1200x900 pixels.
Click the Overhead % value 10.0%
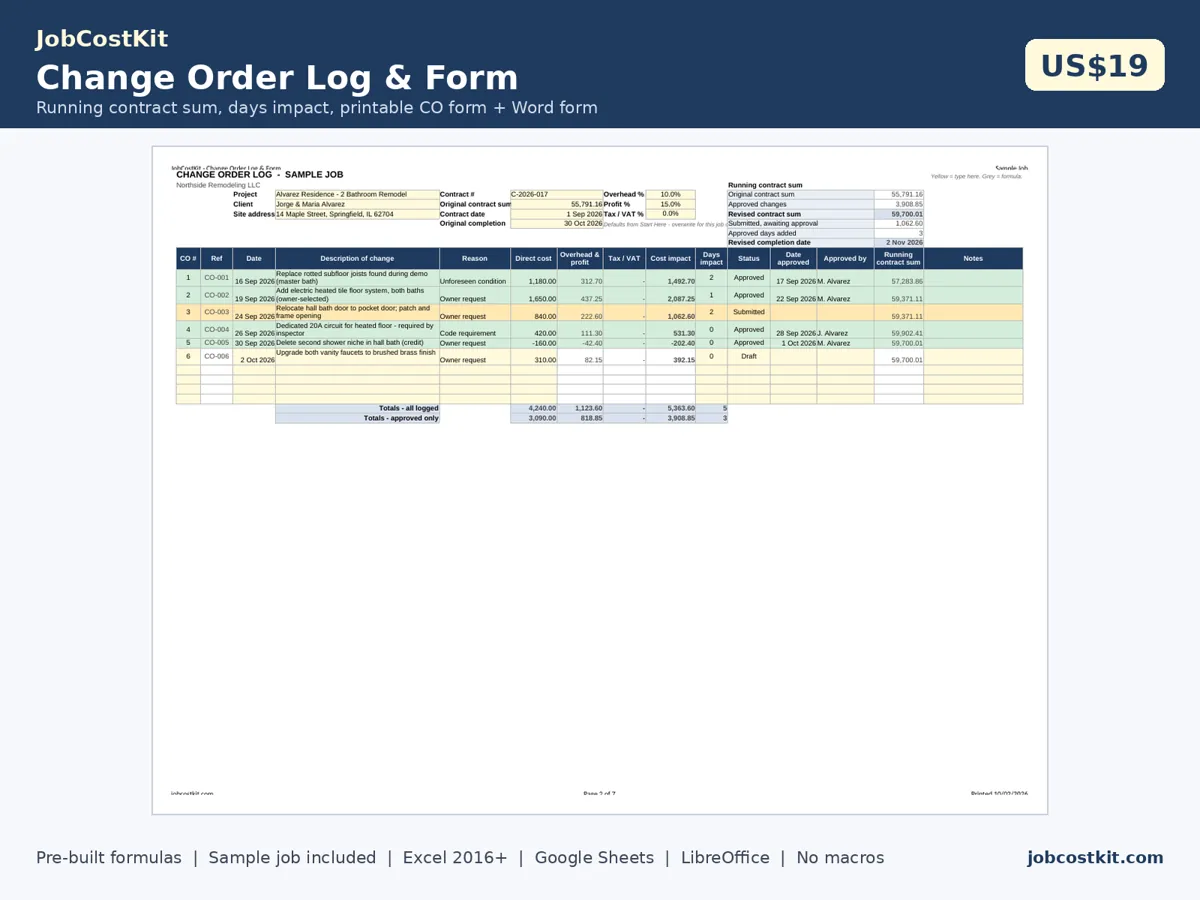tap(670, 194)
